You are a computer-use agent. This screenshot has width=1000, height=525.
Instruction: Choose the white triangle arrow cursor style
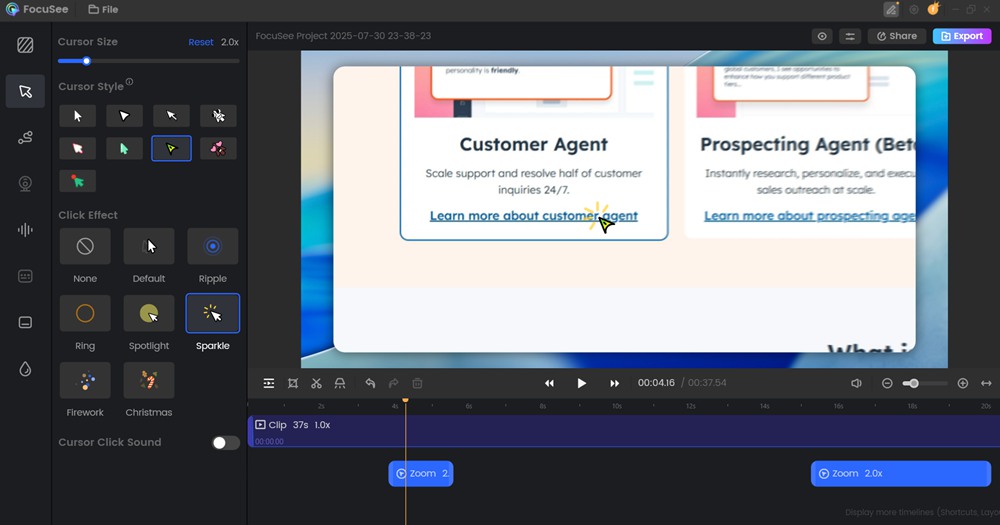pyautogui.click(x=124, y=115)
